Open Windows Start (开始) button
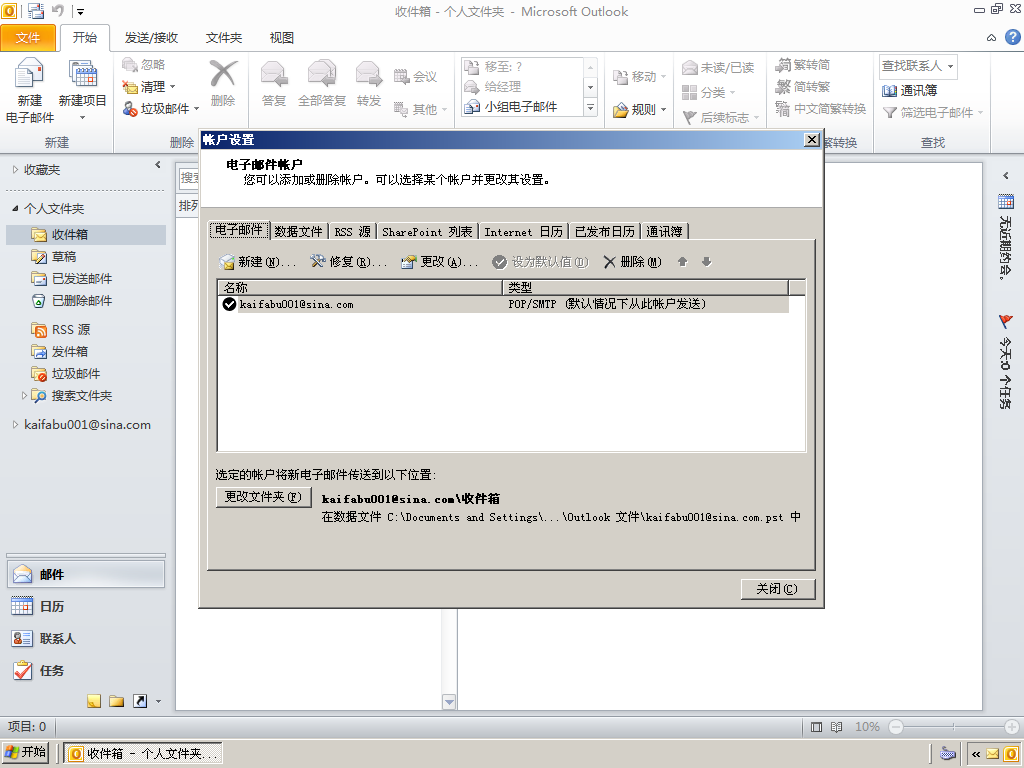This screenshot has width=1024, height=768. (25, 753)
